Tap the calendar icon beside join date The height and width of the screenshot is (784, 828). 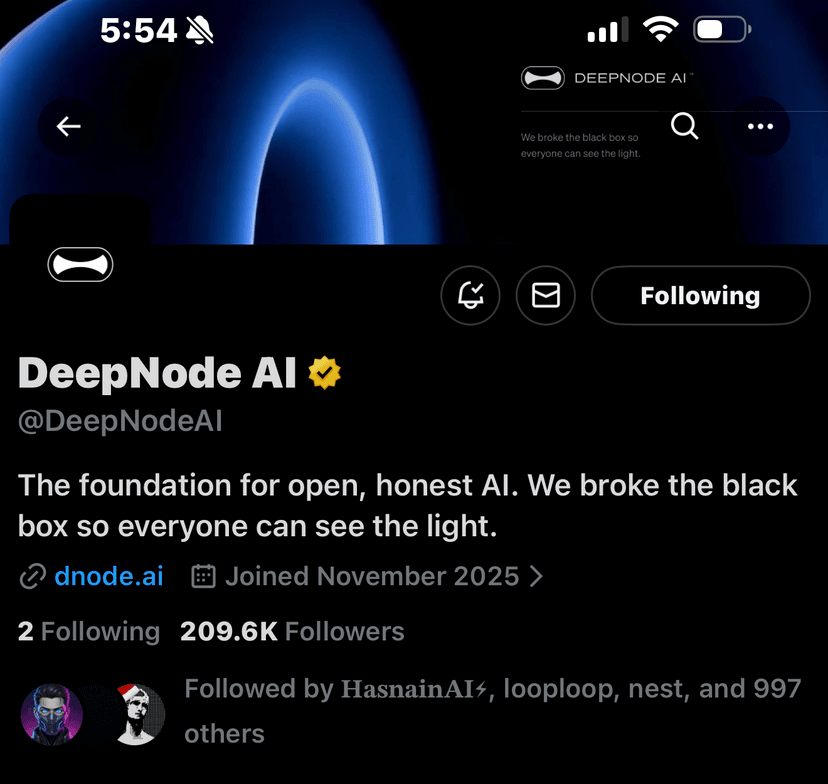pos(203,576)
